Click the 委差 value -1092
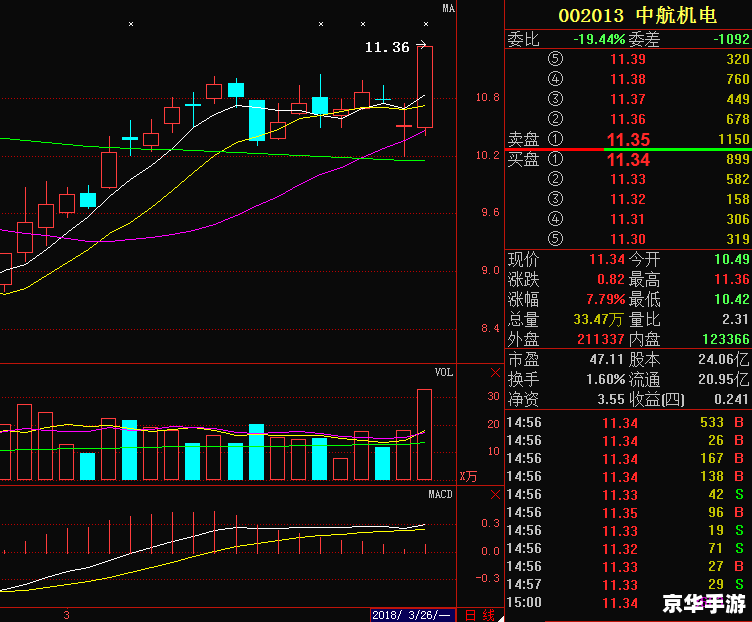752x622 pixels. click(731, 39)
